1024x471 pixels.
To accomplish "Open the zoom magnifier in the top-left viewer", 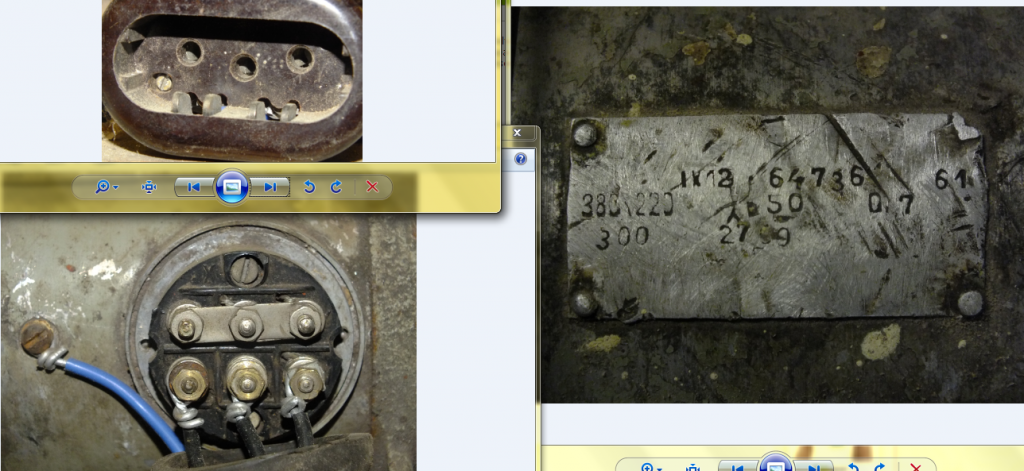I will [x=103, y=187].
